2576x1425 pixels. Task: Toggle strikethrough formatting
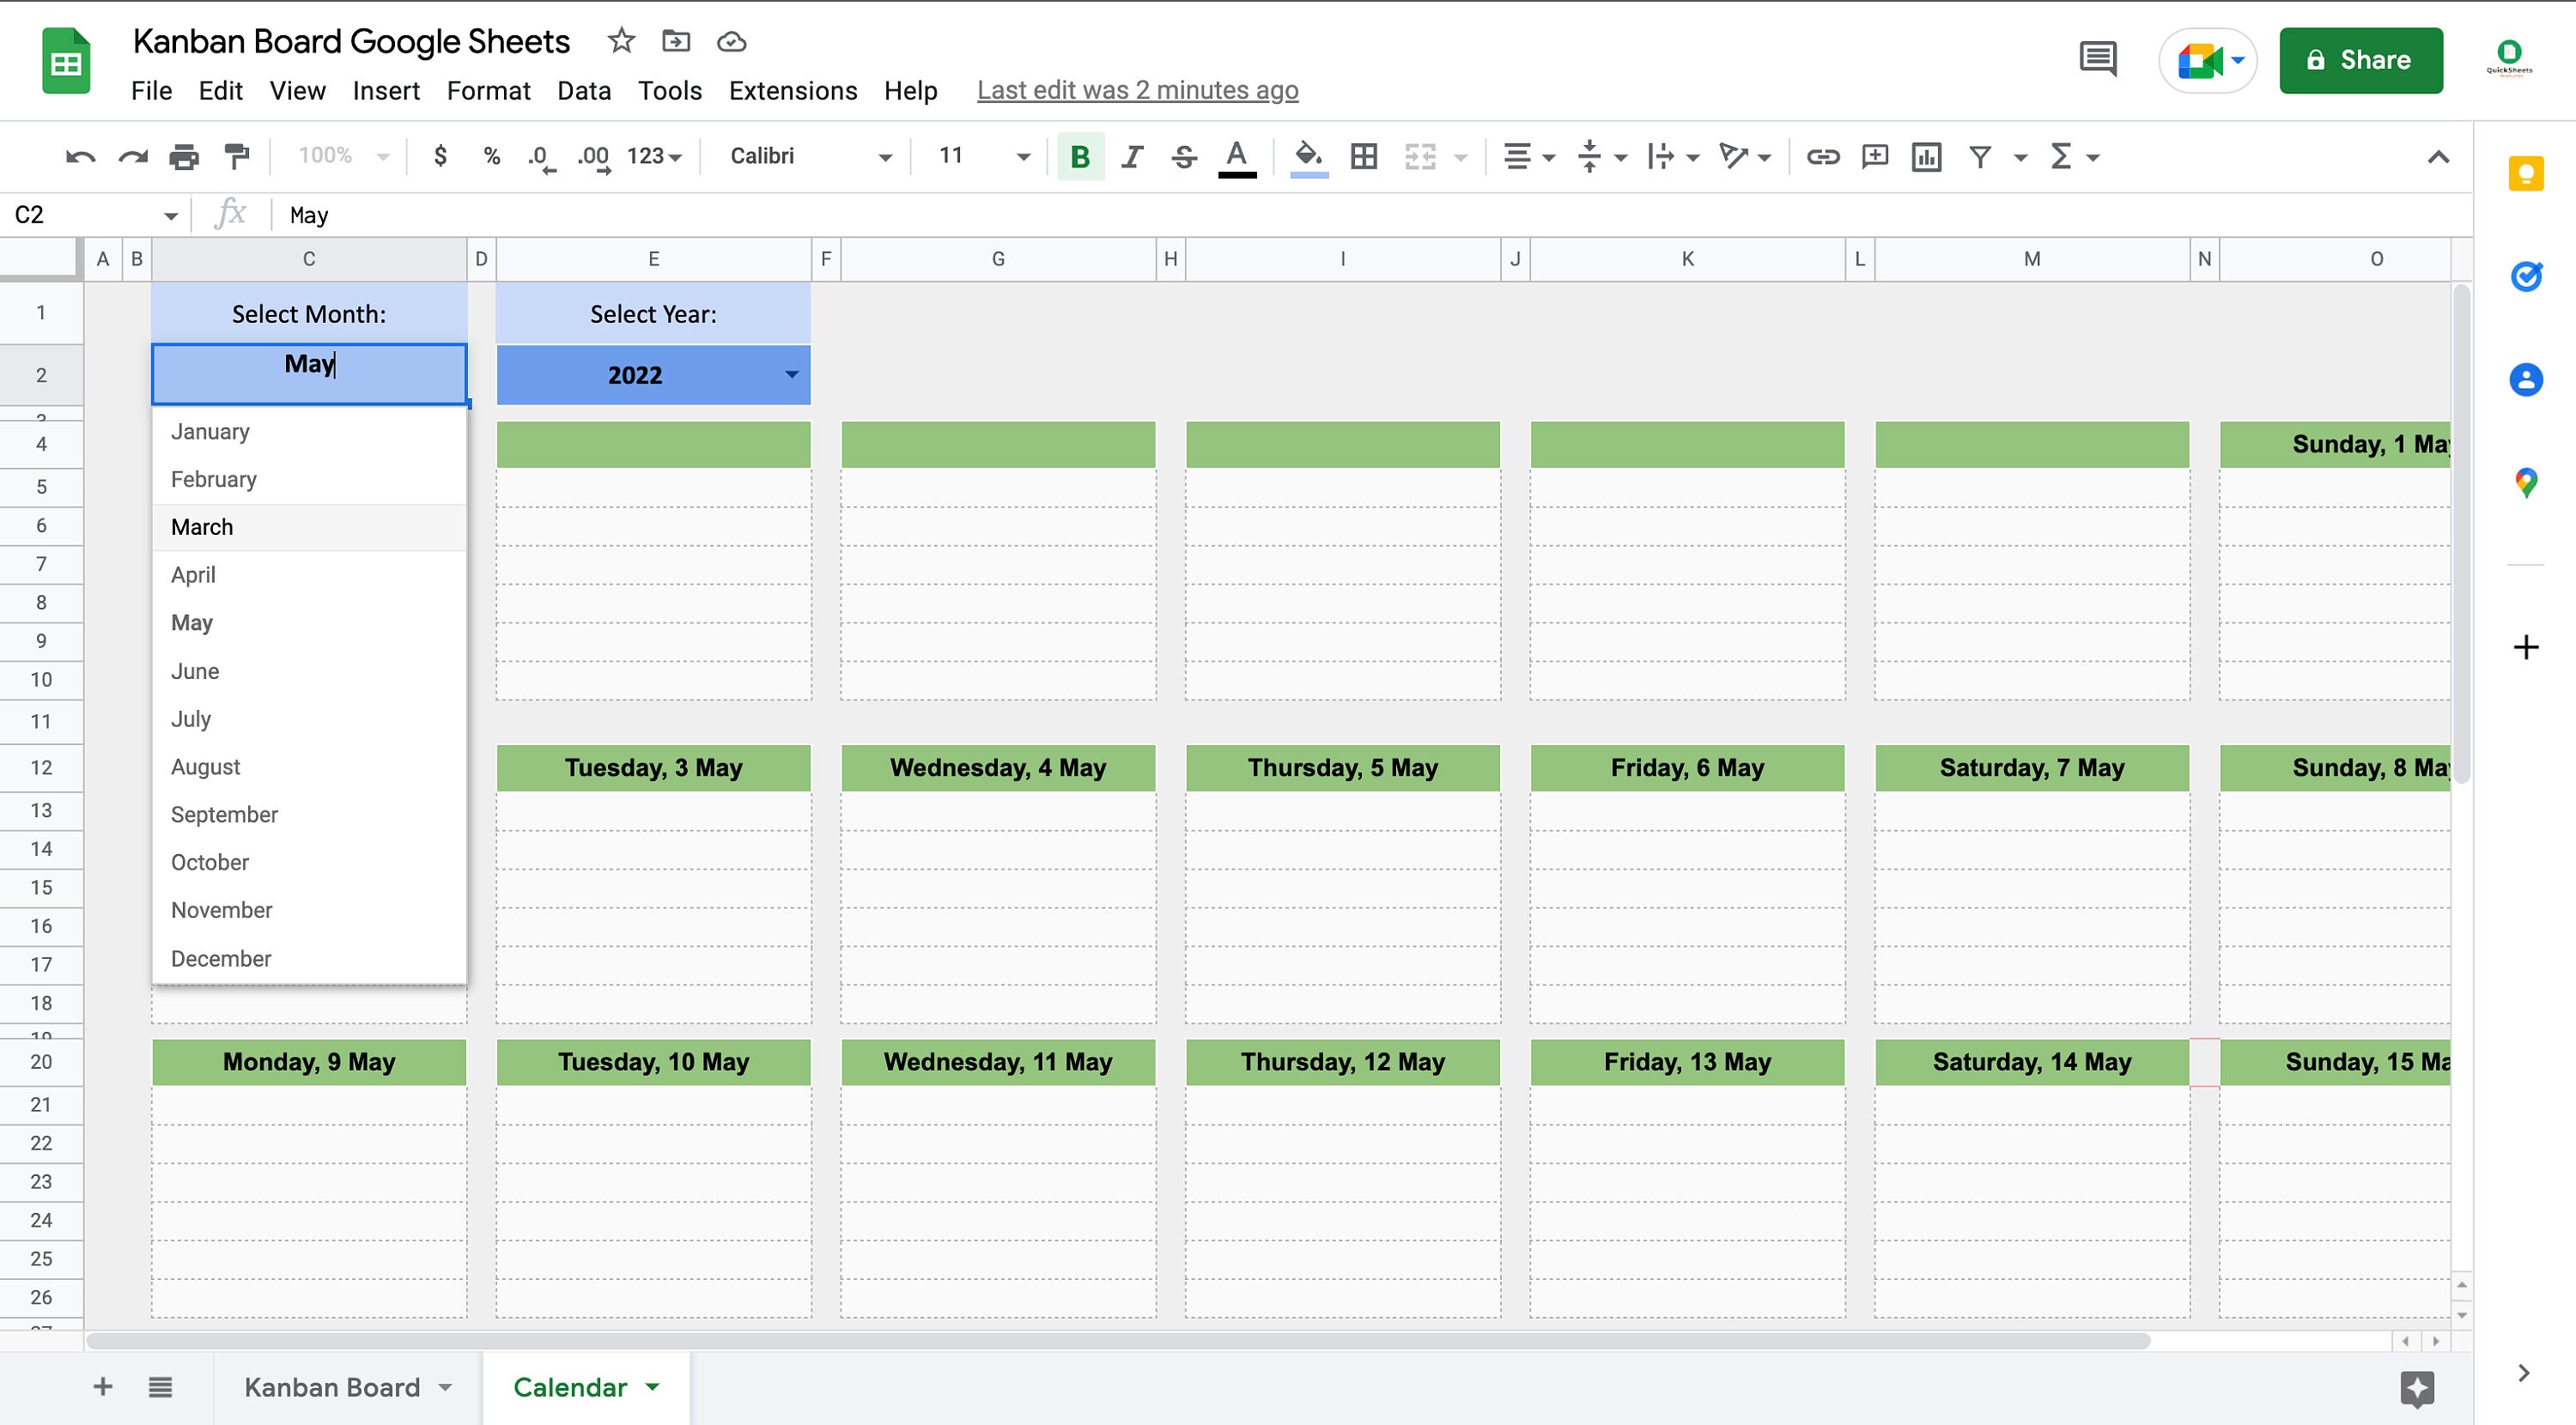click(x=1183, y=156)
